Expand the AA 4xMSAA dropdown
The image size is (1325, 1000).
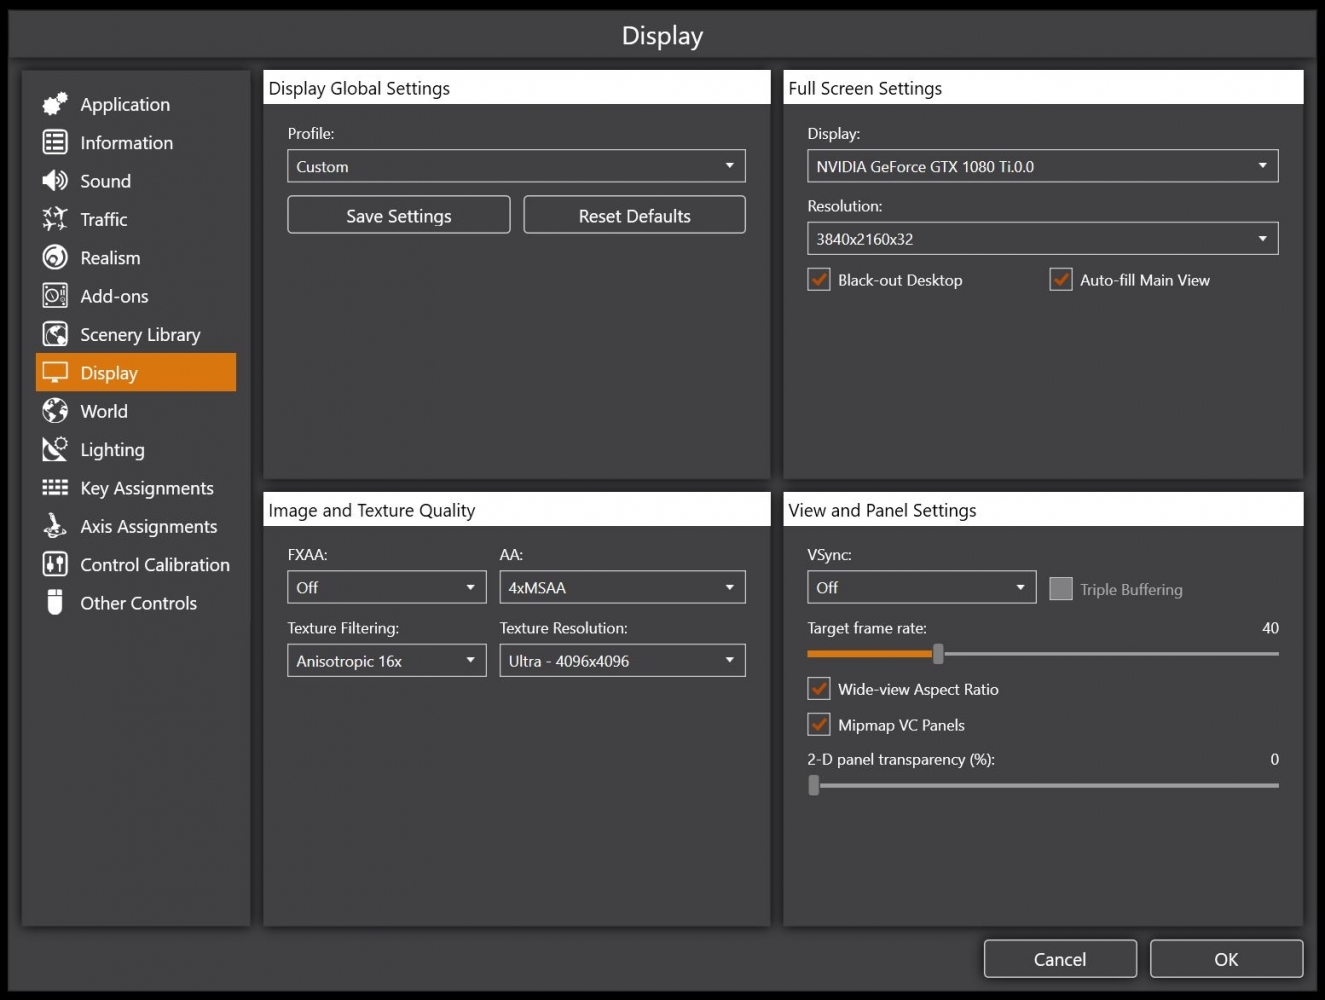click(x=622, y=587)
